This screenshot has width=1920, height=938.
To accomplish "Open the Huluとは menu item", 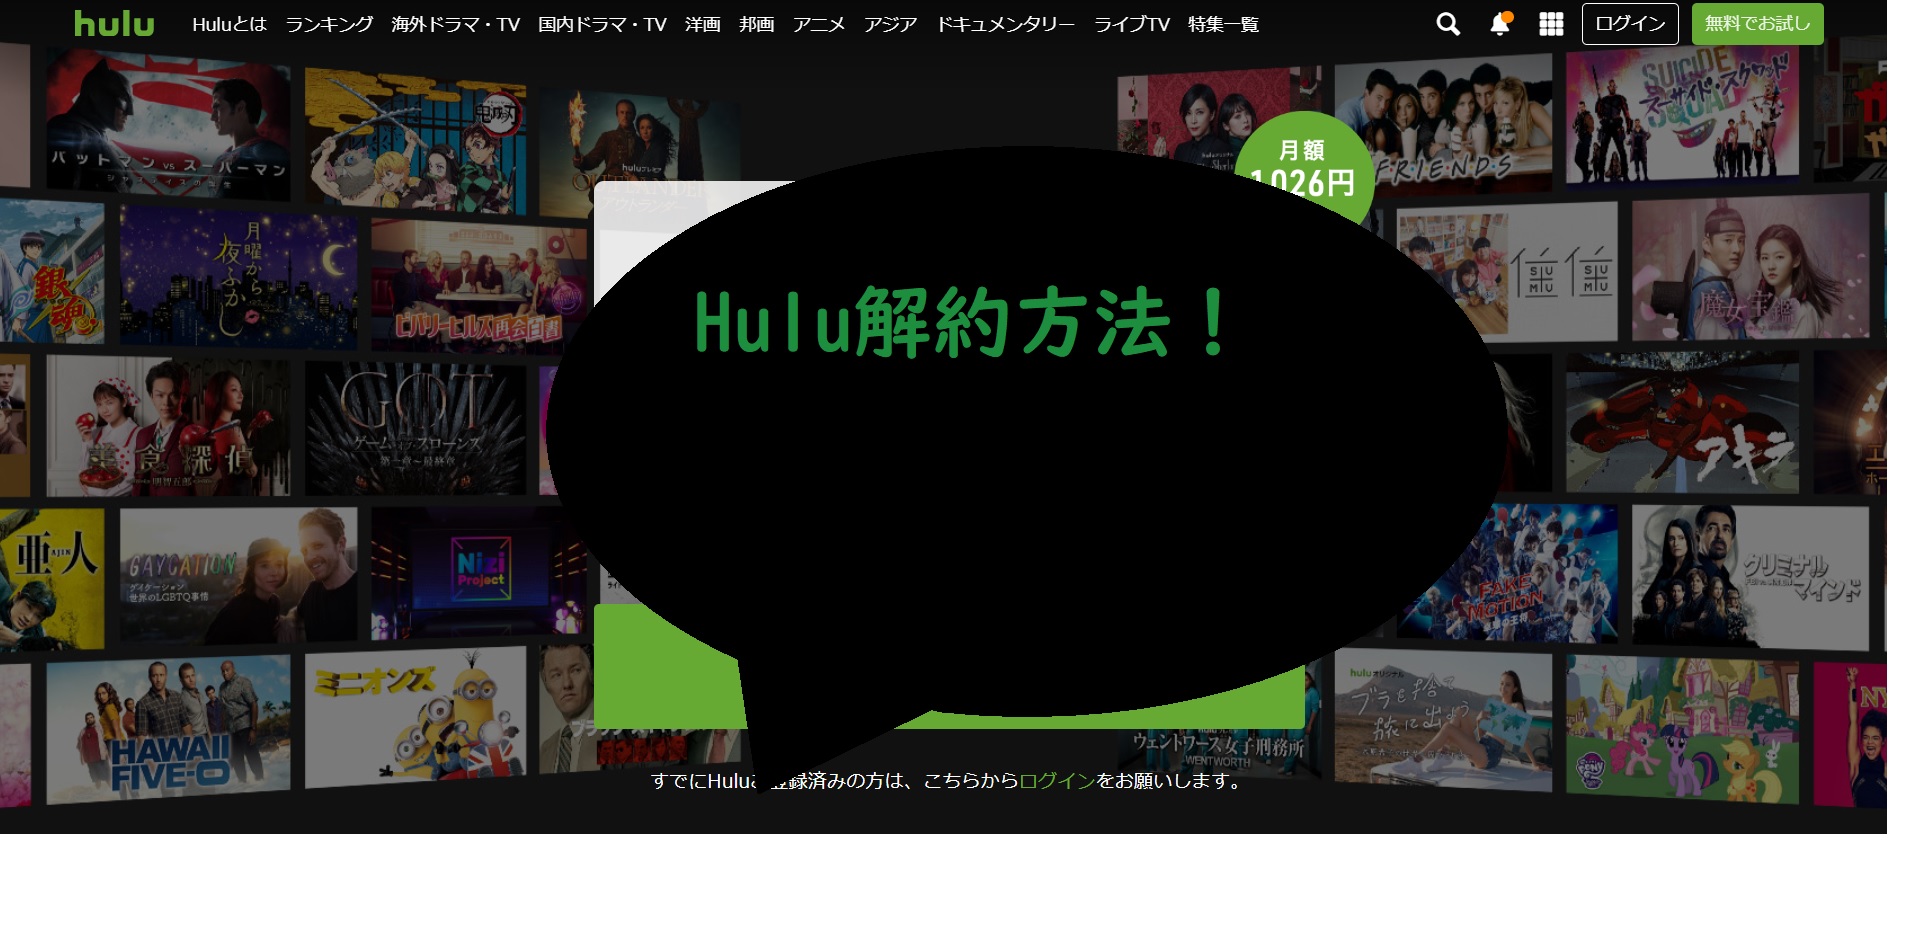I will tap(229, 24).
